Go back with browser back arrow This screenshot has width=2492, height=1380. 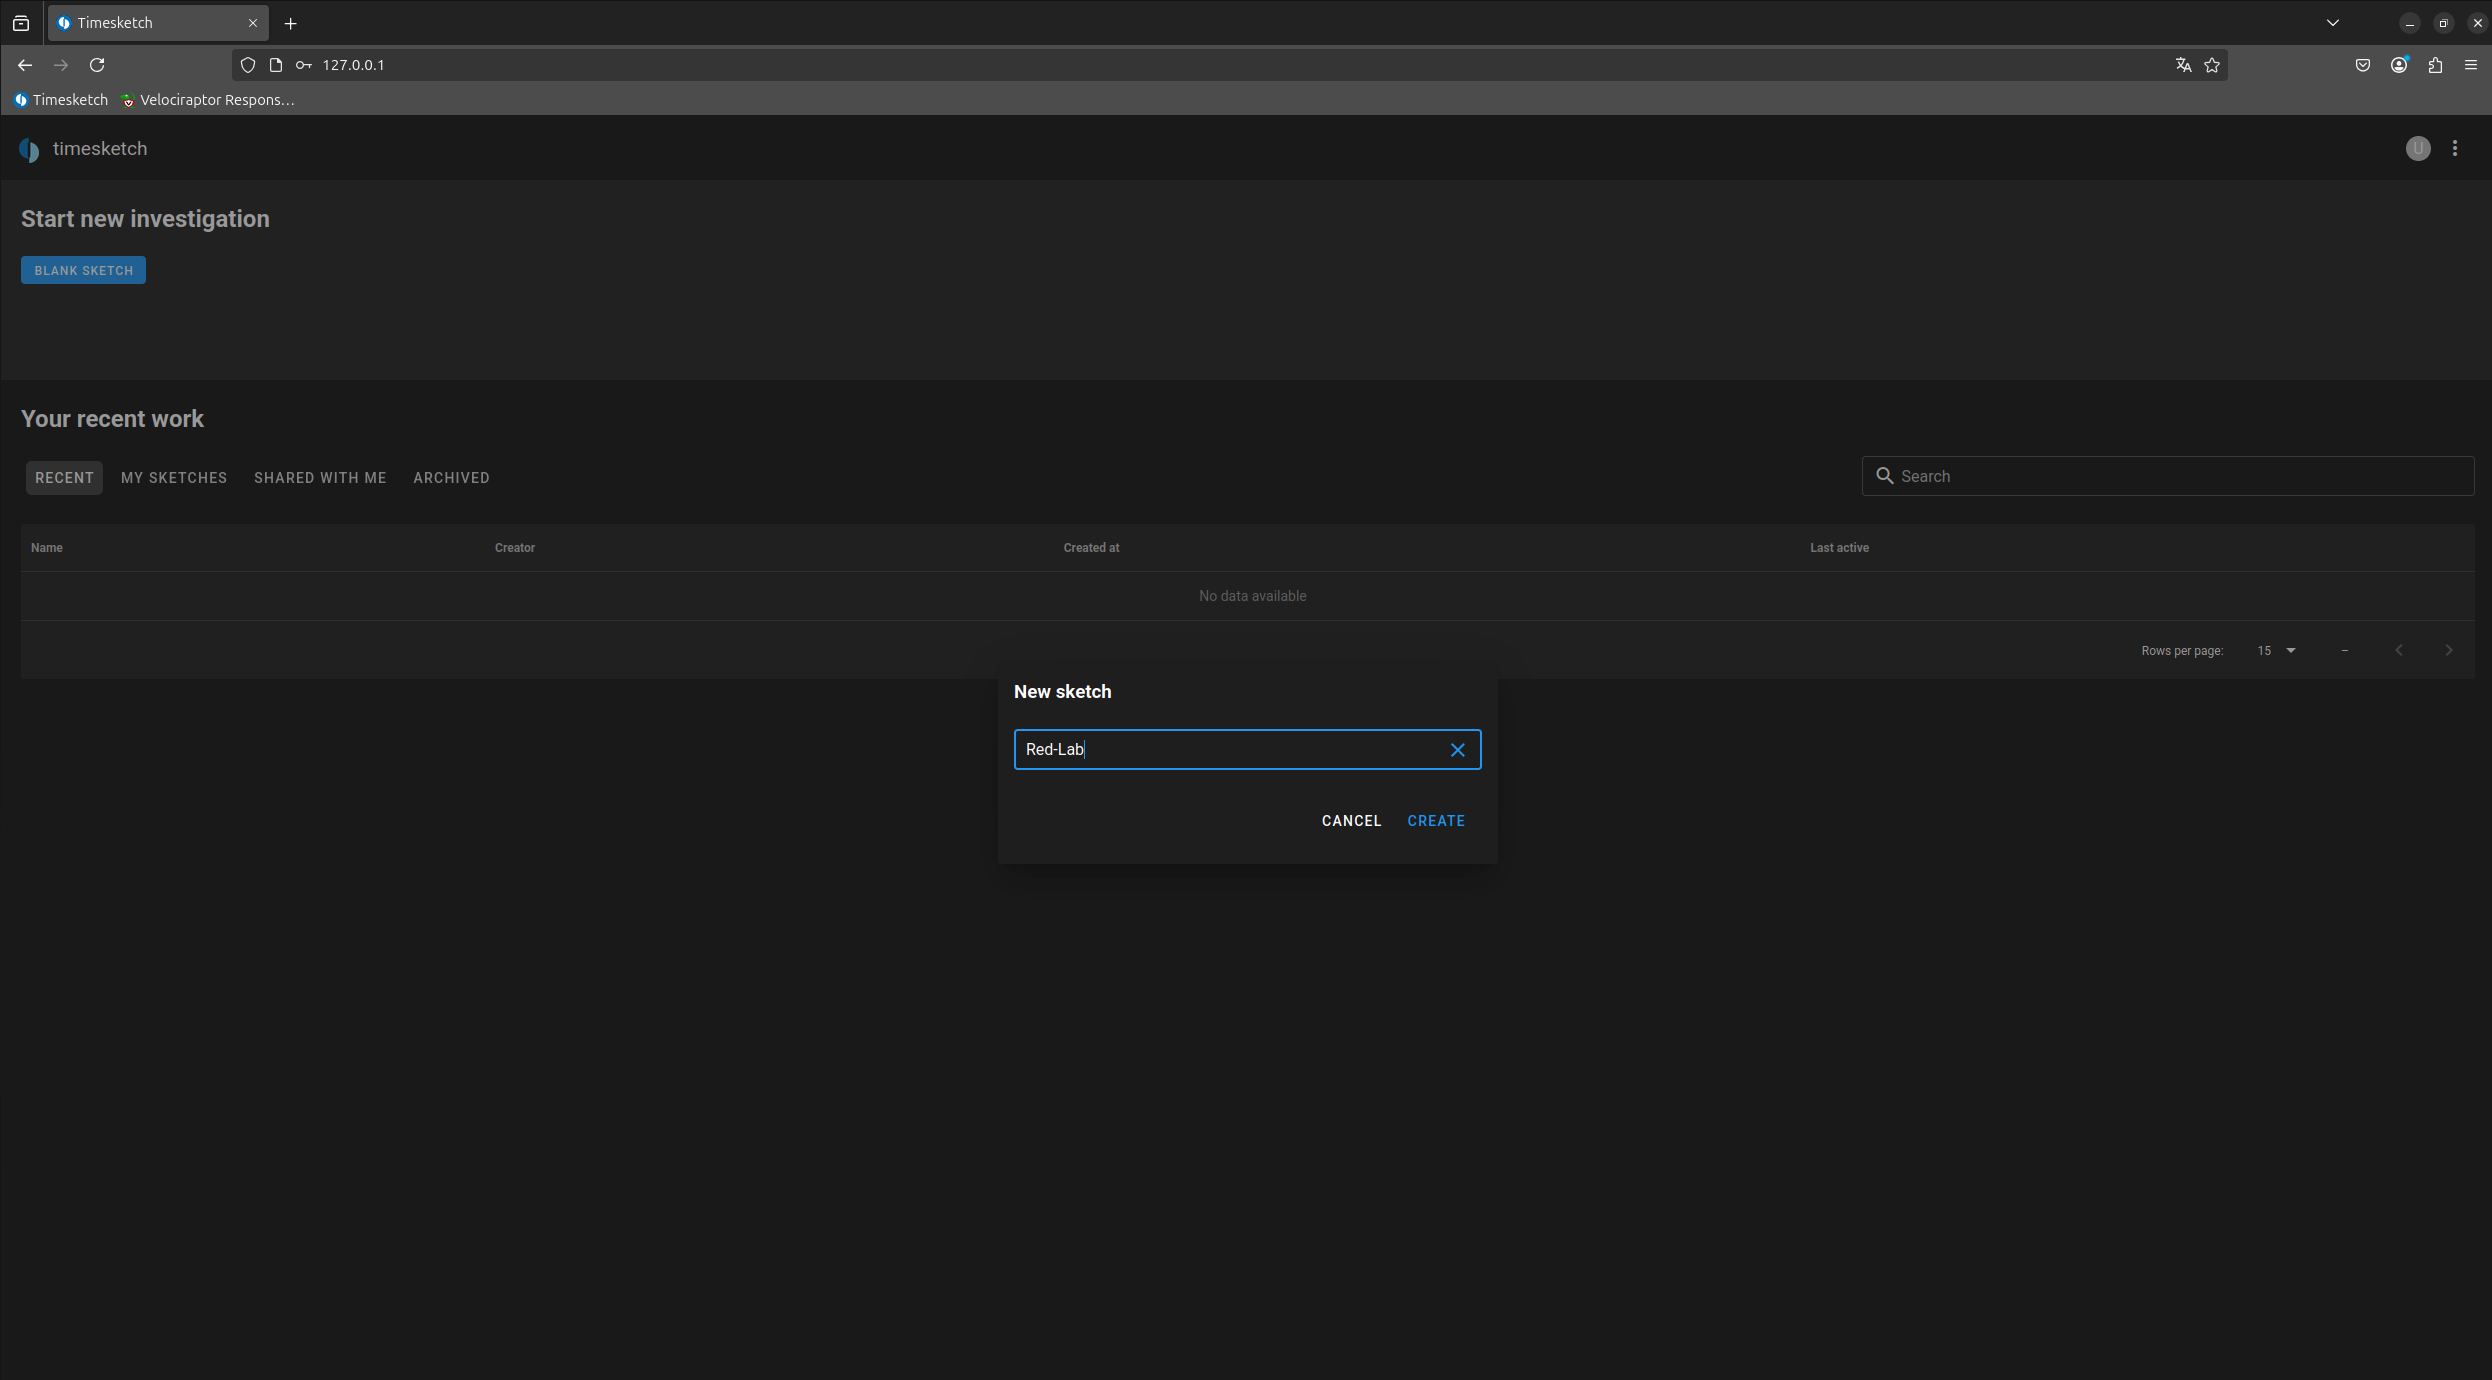pos(25,65)
